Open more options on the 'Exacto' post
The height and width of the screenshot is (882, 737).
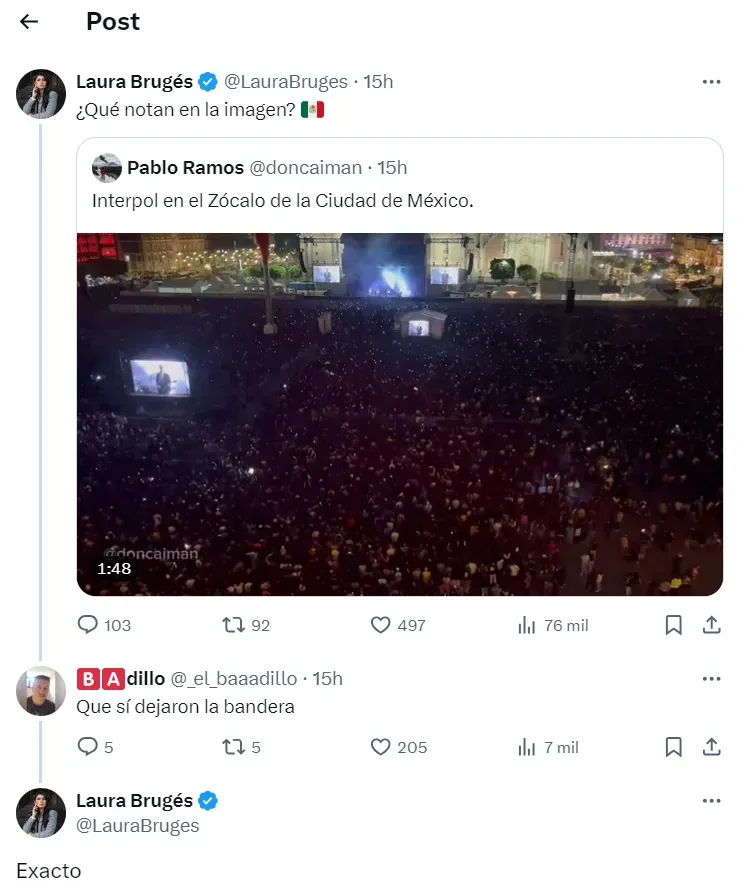click(x=711, y=801)
